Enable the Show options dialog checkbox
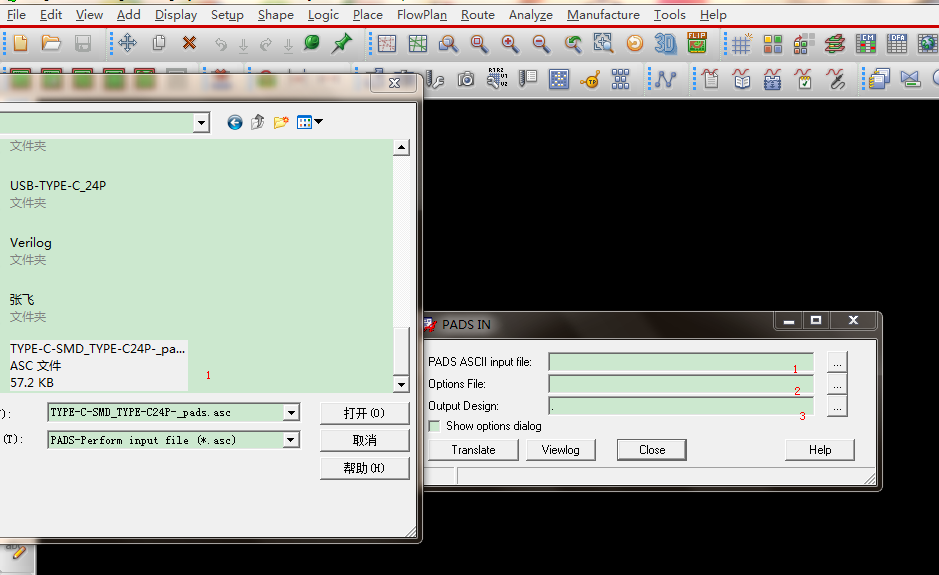The height and width of the screenshot is (575, 939). (435, 426)
